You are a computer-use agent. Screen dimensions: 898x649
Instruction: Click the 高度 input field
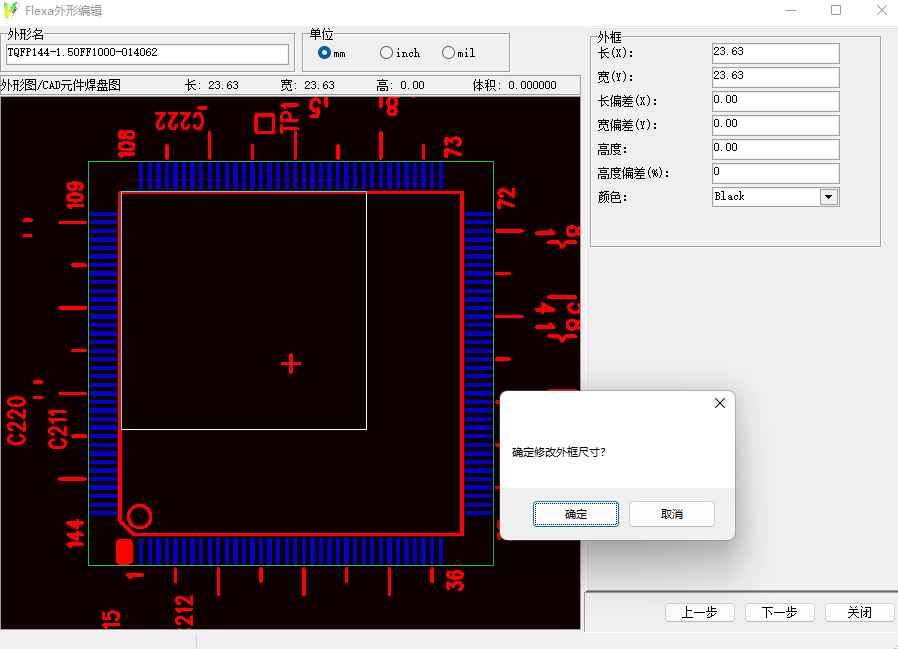point(775,149)
